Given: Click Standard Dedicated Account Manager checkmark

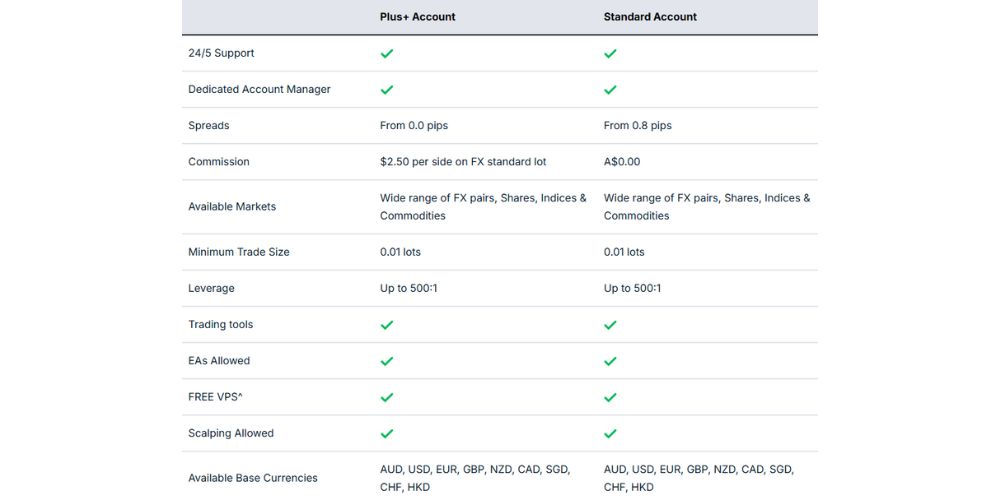Looking at the screenshot, I should pos(610,89).
